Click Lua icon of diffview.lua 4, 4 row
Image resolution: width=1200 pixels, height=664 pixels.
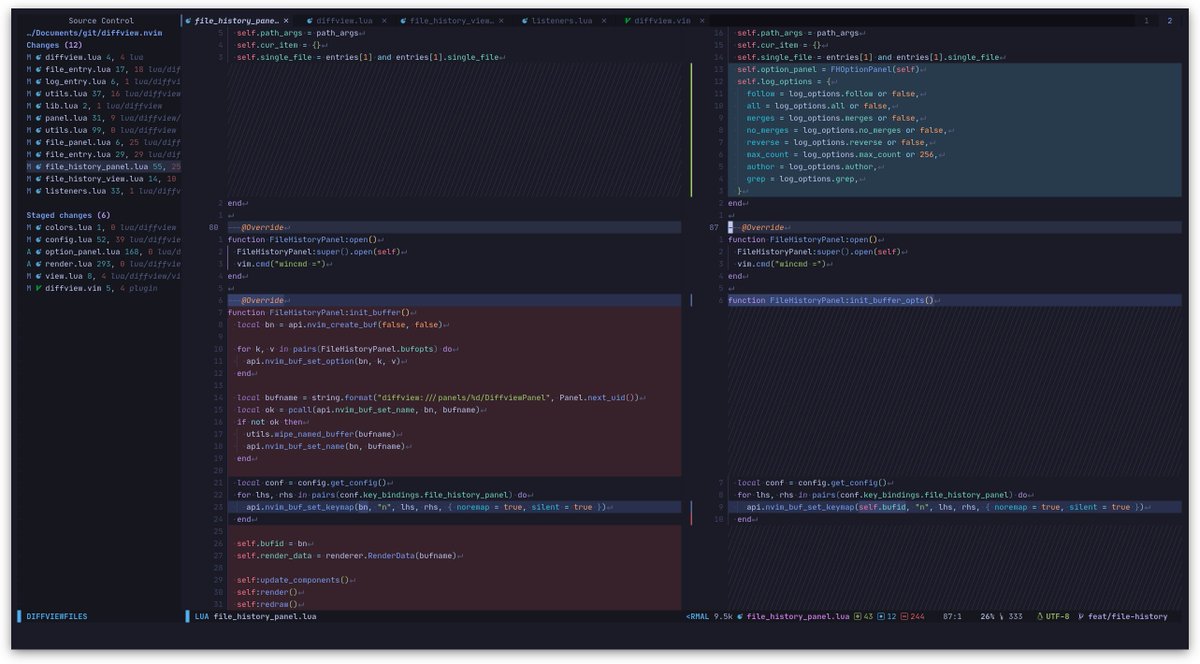tap(39, 57)
